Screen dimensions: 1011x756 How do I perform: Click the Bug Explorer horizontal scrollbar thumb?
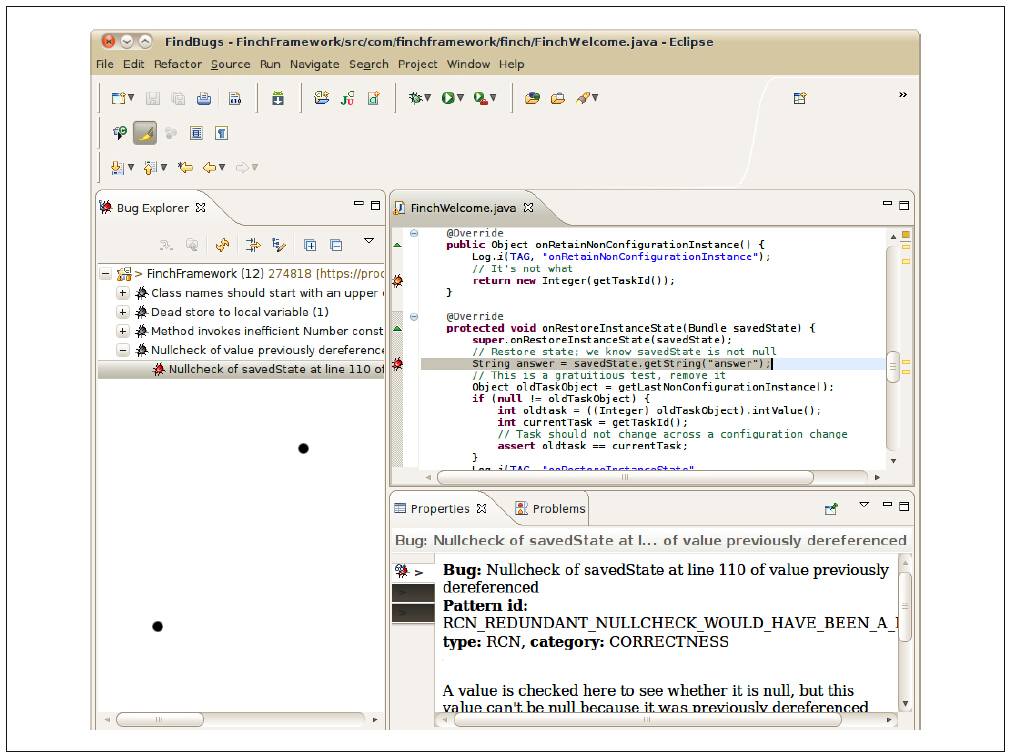click(160, 719)
